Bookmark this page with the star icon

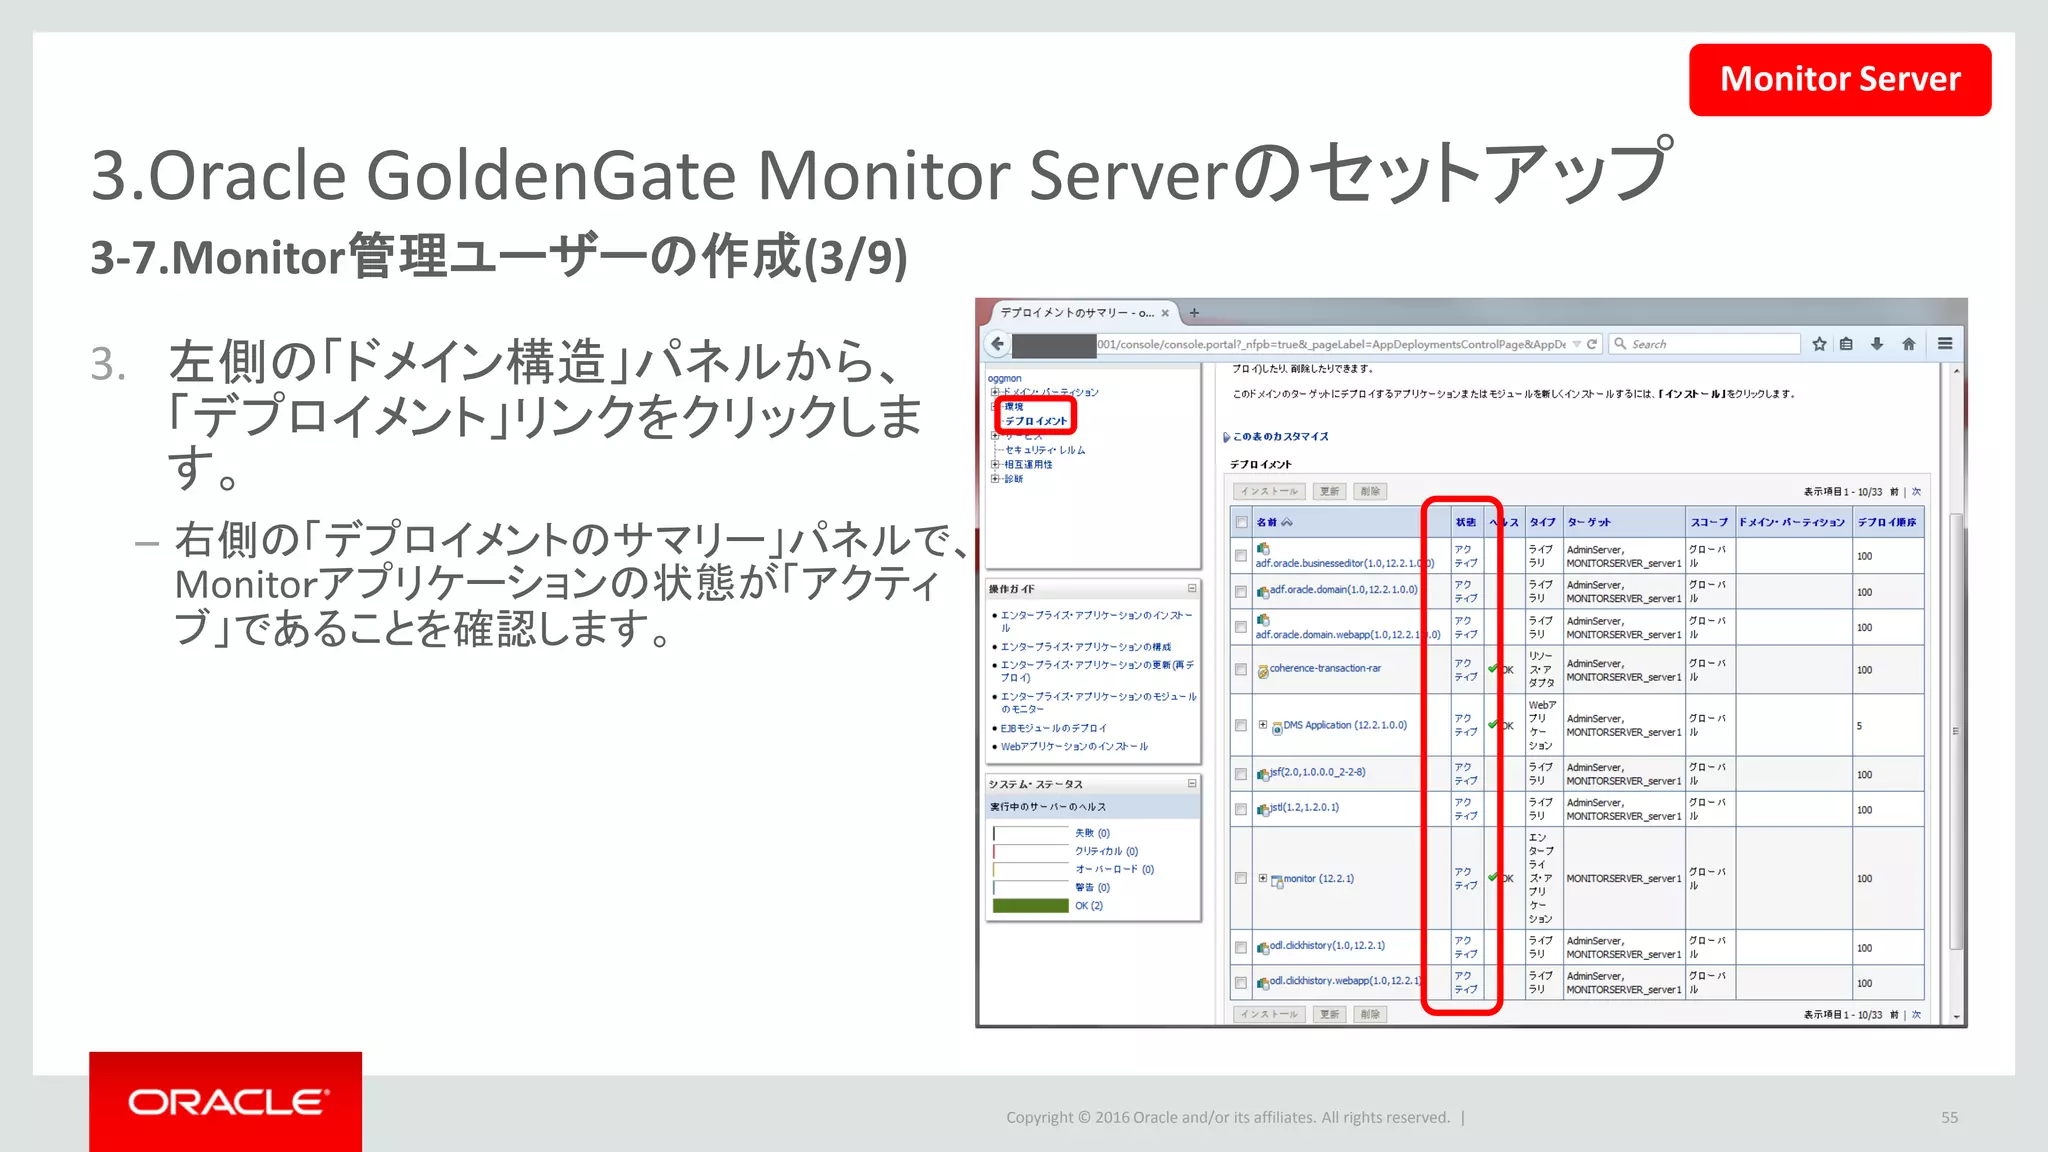click(1819, 344)
